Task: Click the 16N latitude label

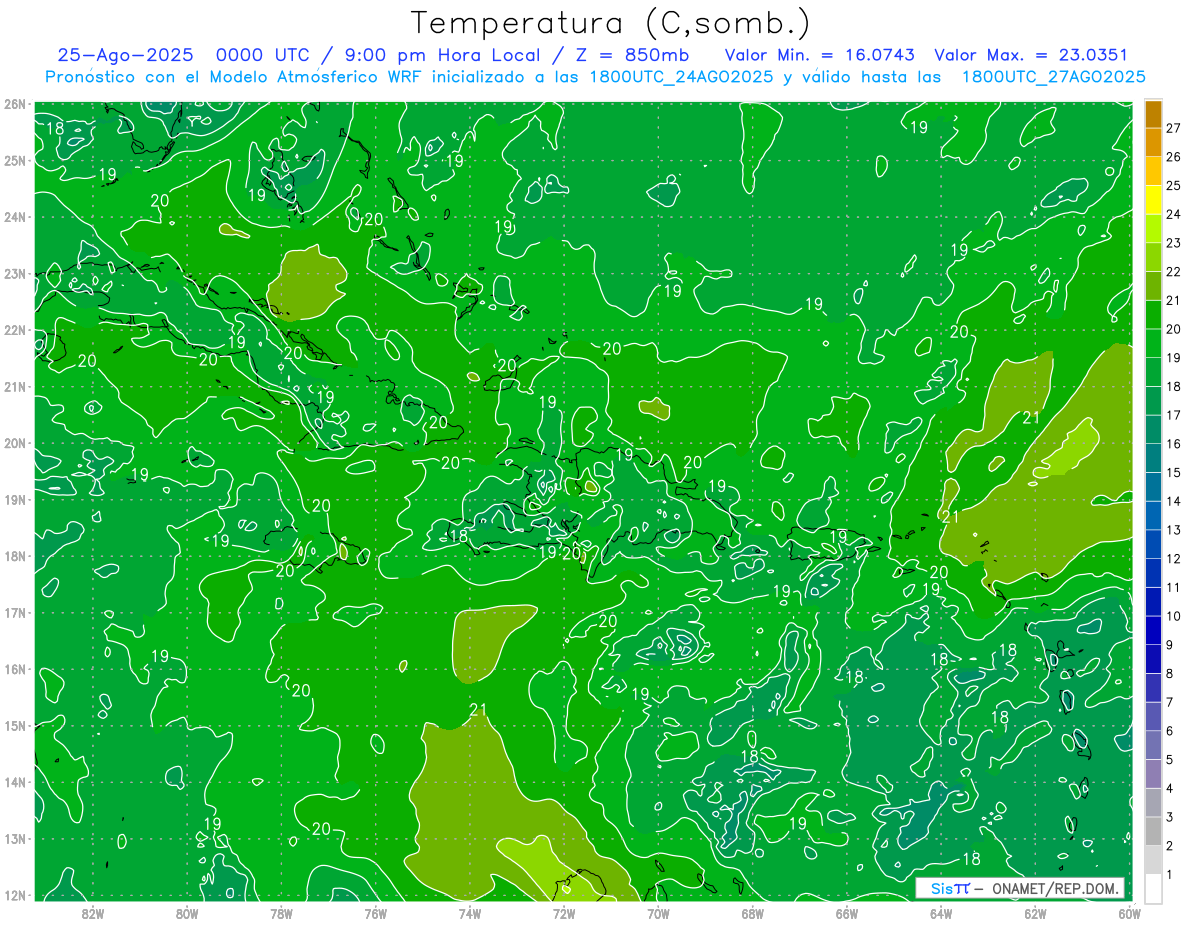Action: tap(14, 669)
